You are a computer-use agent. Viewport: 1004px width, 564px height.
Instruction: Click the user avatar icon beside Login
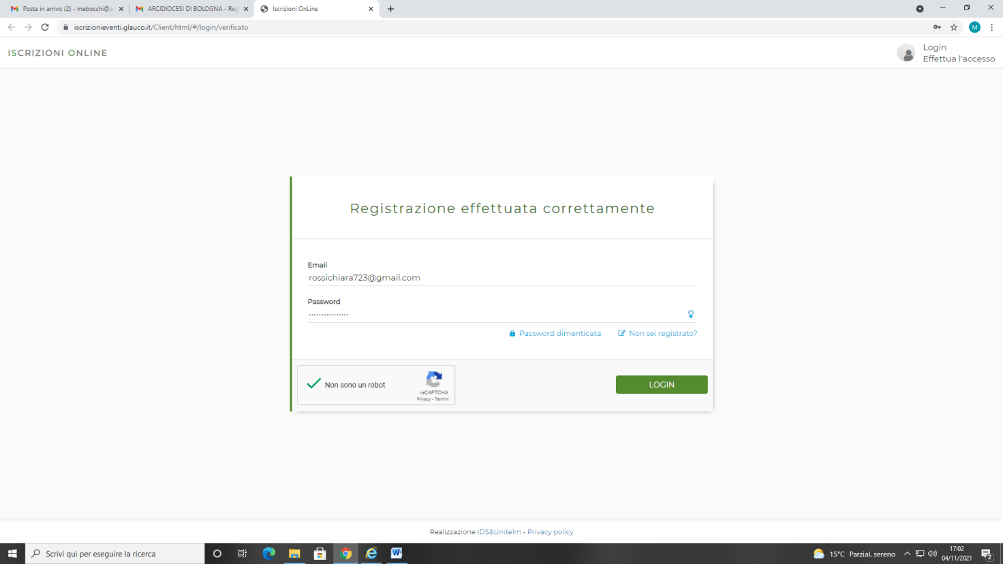[906, 53]
